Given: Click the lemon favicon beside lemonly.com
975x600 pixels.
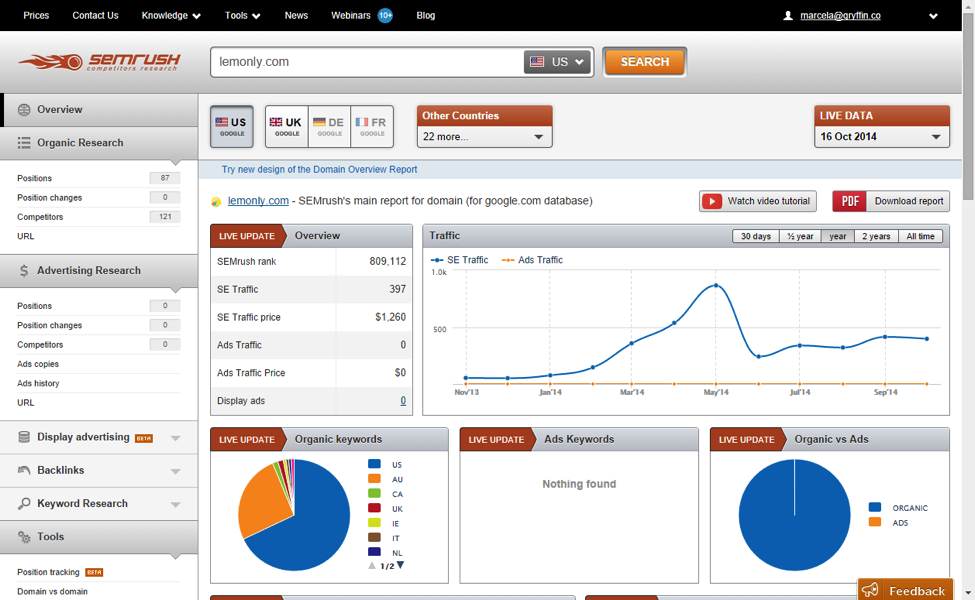Looking at the screenshot, I should tap(216, 201).
